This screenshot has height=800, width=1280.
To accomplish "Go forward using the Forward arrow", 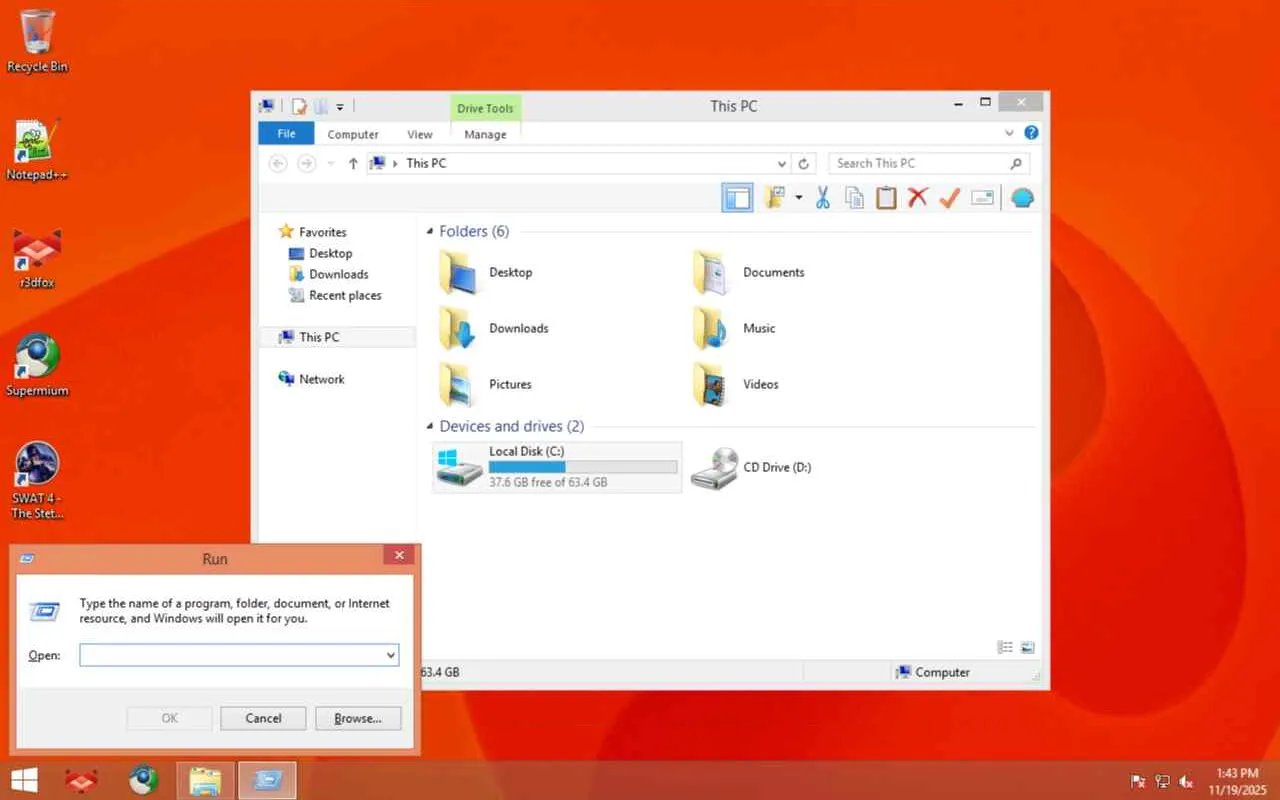I will (307, 163).
